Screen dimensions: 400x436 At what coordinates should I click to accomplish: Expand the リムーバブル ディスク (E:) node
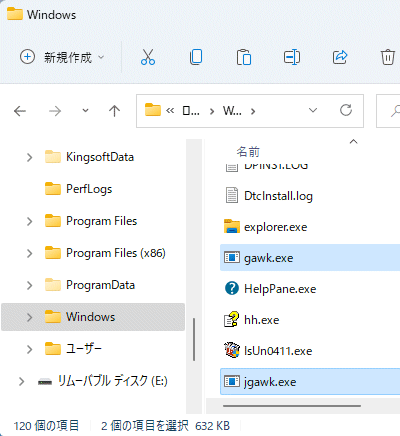[21, 381]
